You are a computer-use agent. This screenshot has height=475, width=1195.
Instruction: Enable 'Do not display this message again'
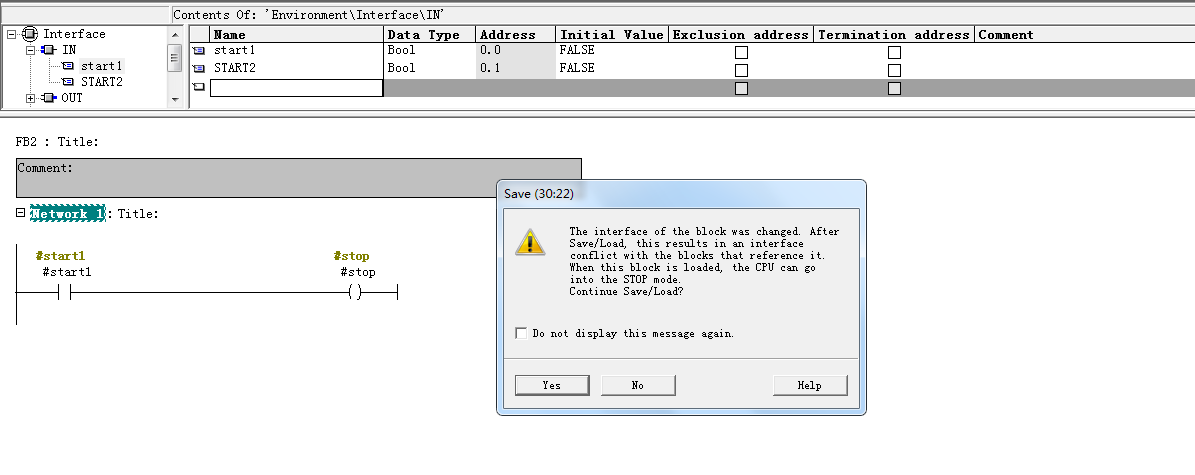[521, 333]
